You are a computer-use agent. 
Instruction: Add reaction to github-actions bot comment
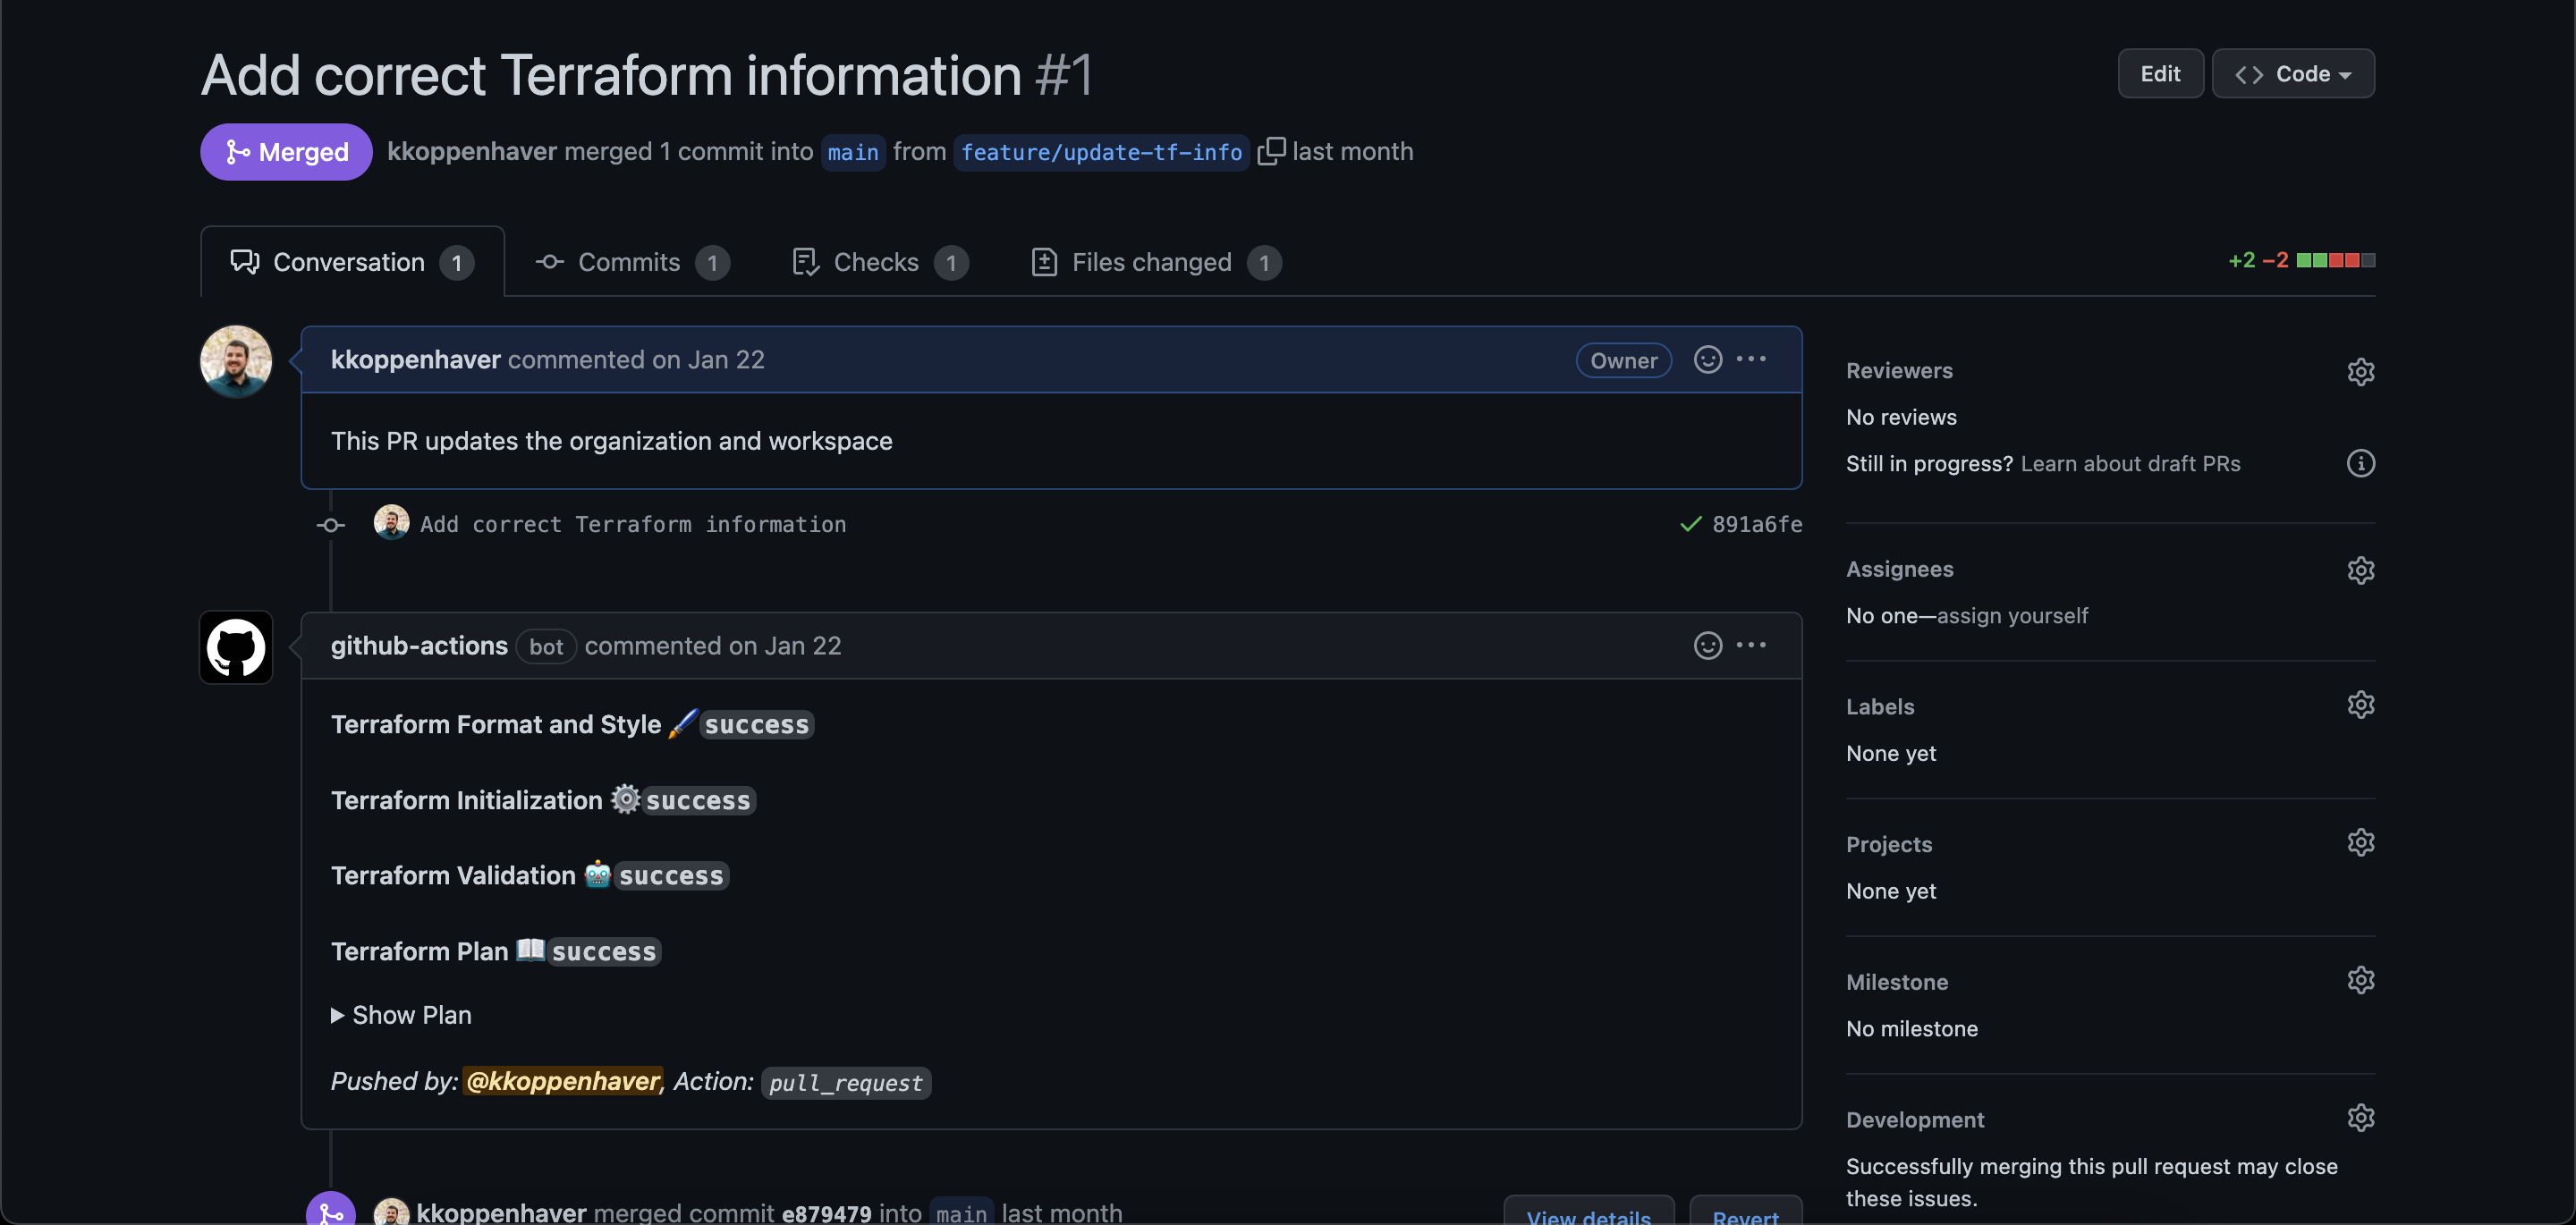point(1707,645)
